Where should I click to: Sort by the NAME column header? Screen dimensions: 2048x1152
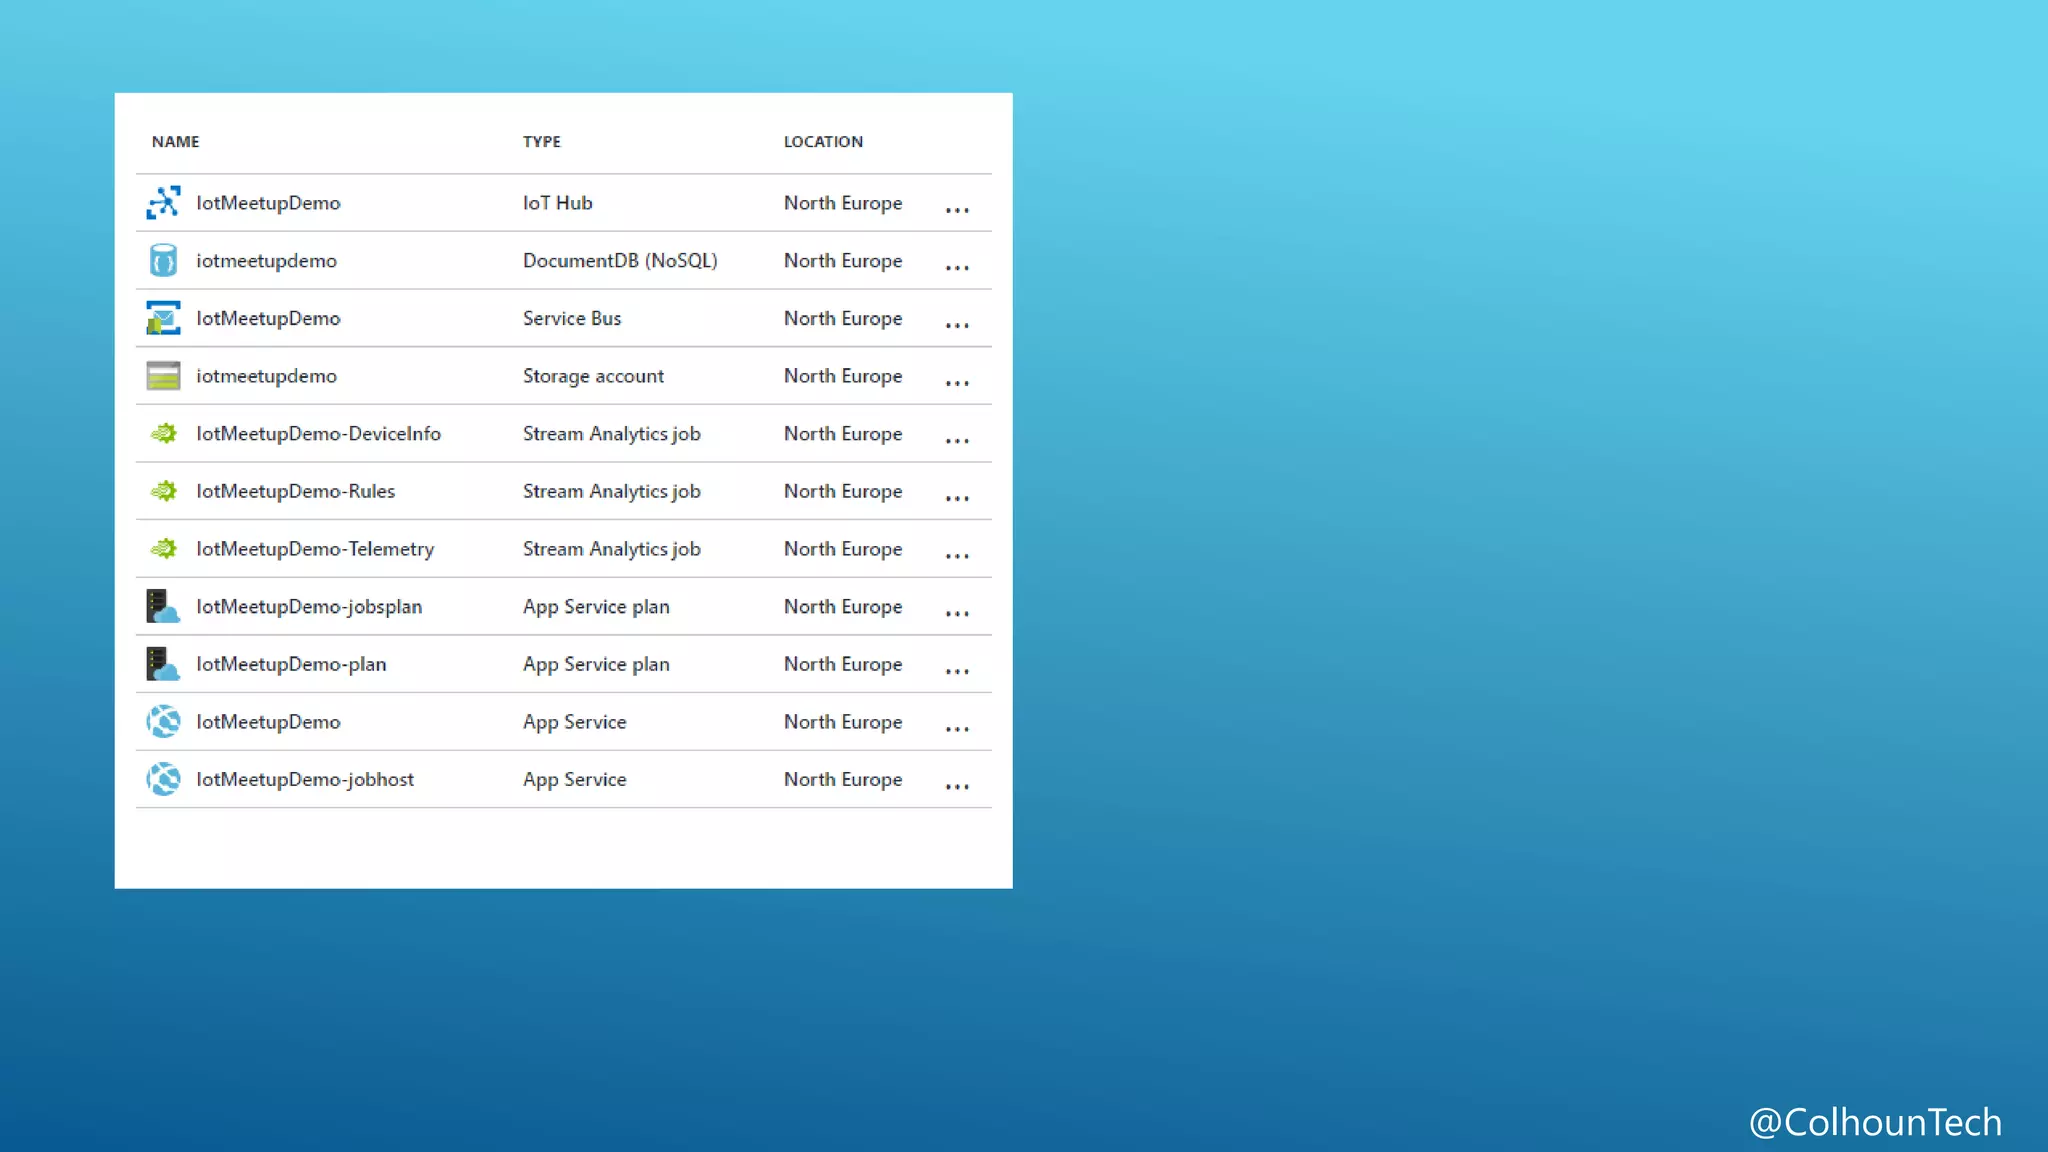click(176, 142)
